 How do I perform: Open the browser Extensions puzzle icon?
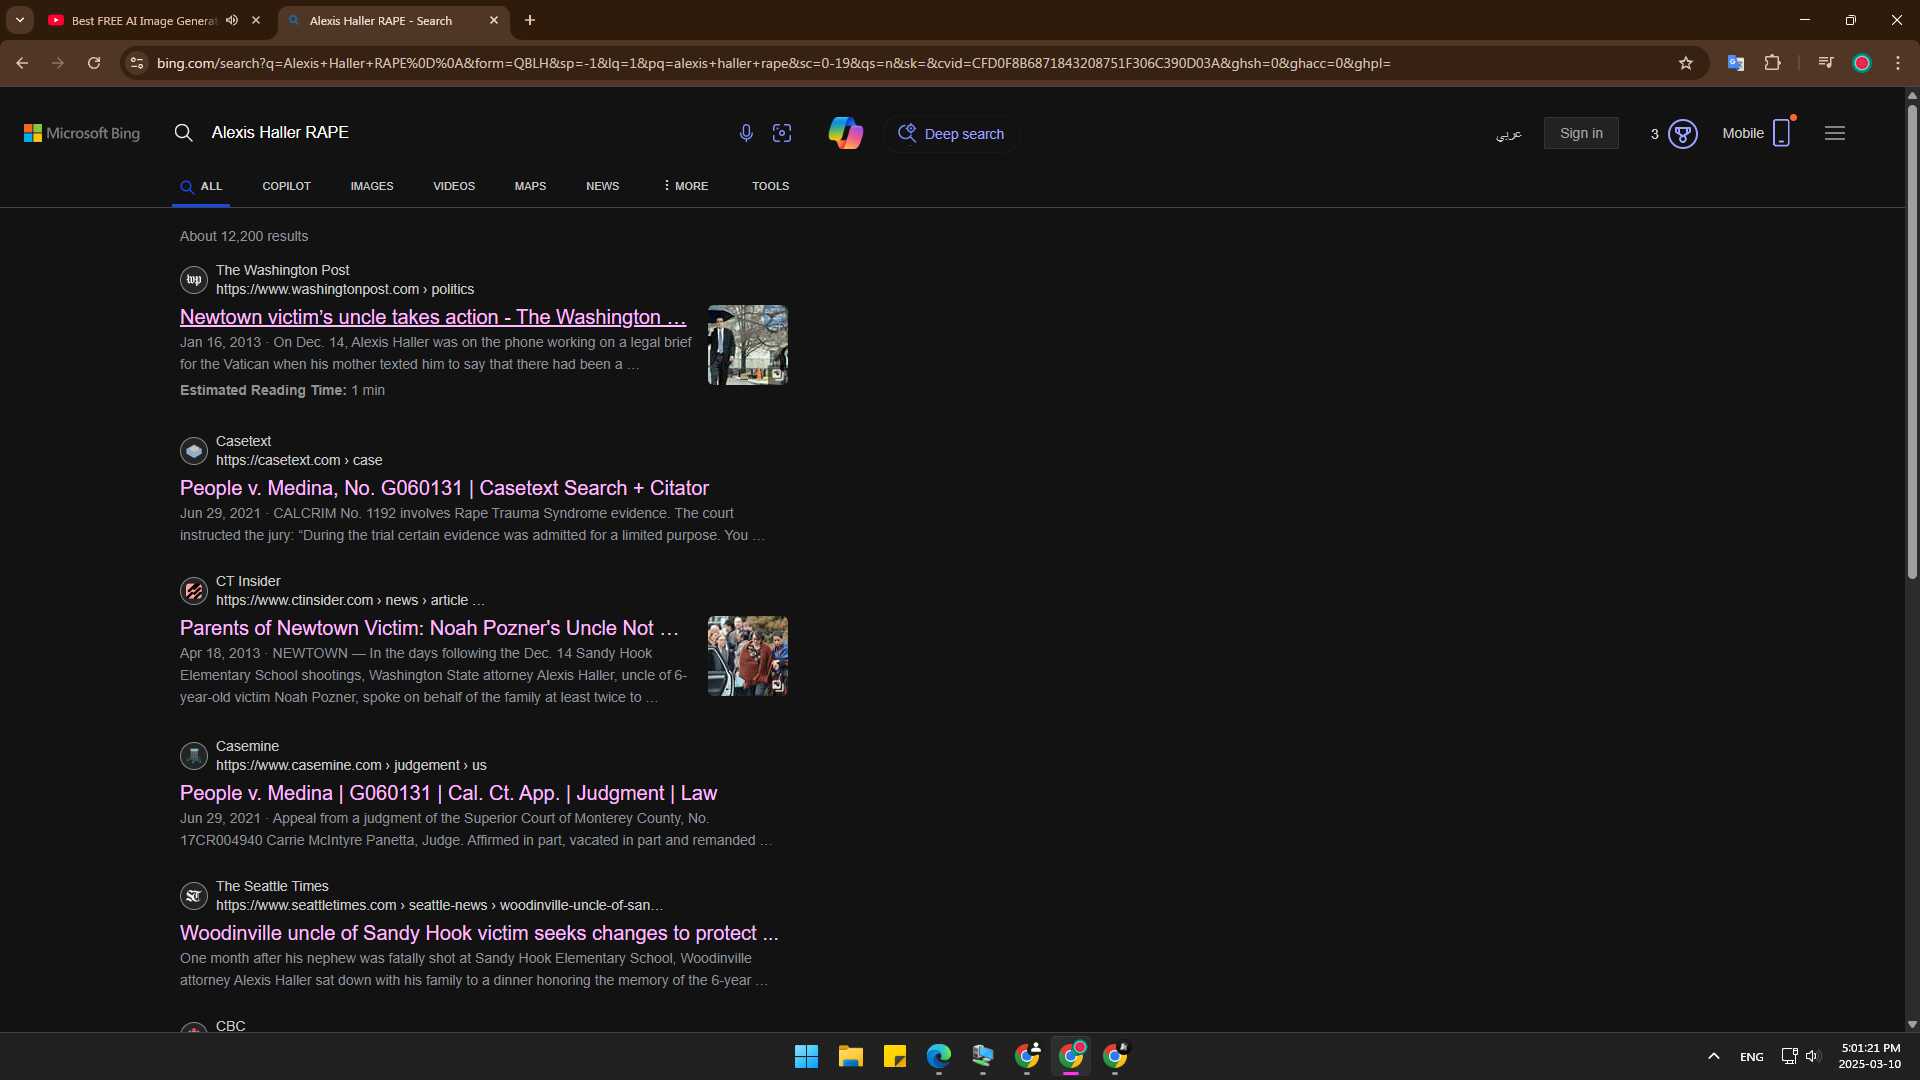[x=1772, y=63]
